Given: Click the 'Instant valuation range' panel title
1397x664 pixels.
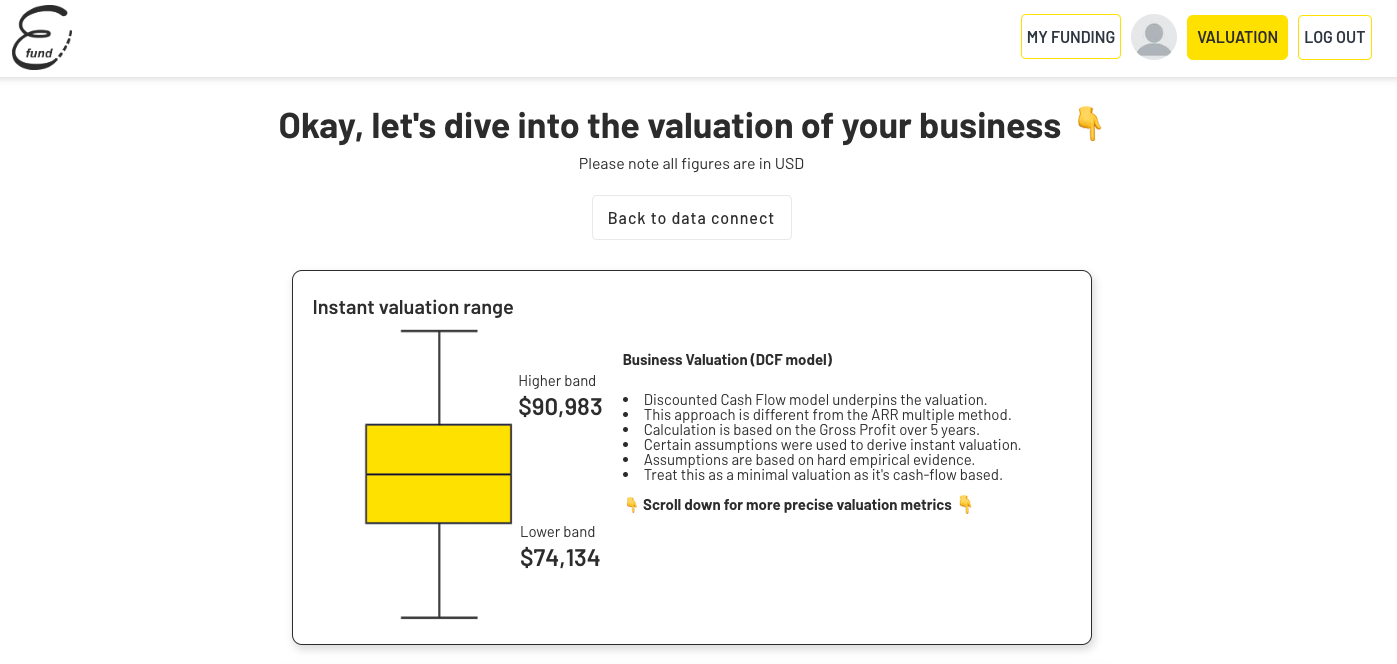Looking at the screenshot, I should pyautogui.click(x=412, y=307).
